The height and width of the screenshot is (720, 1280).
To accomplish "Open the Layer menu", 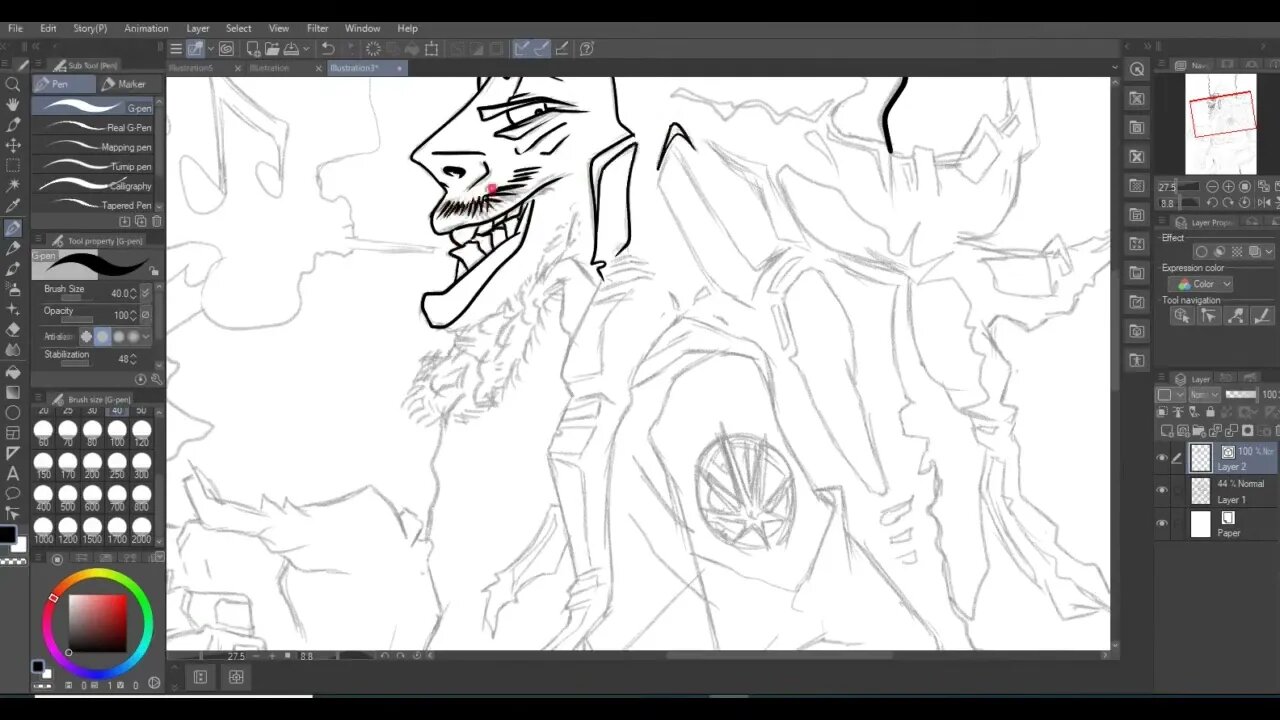I will (x=198, y=28).
